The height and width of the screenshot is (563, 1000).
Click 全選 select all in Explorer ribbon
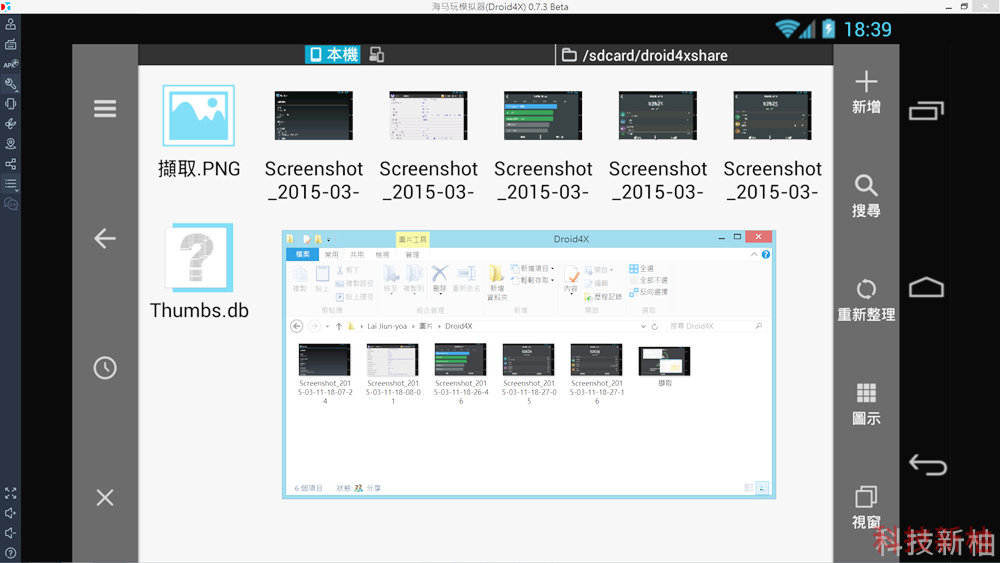[x=641, y=268]
